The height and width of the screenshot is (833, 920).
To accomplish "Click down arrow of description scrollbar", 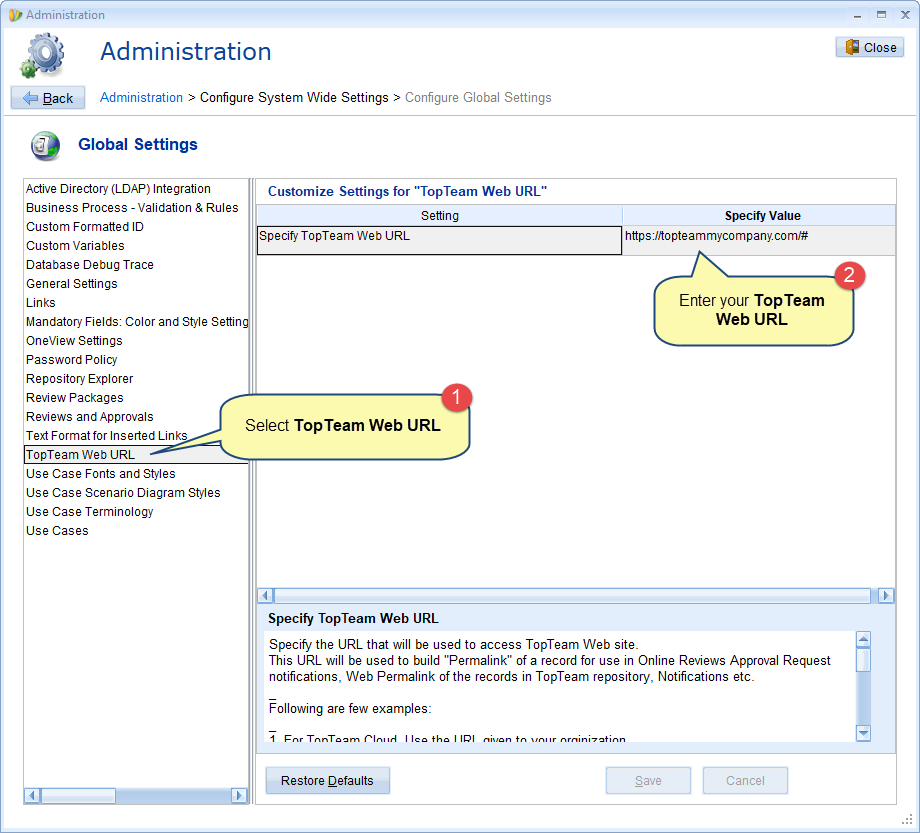I will pyautogui.click(x=863, y=733).
